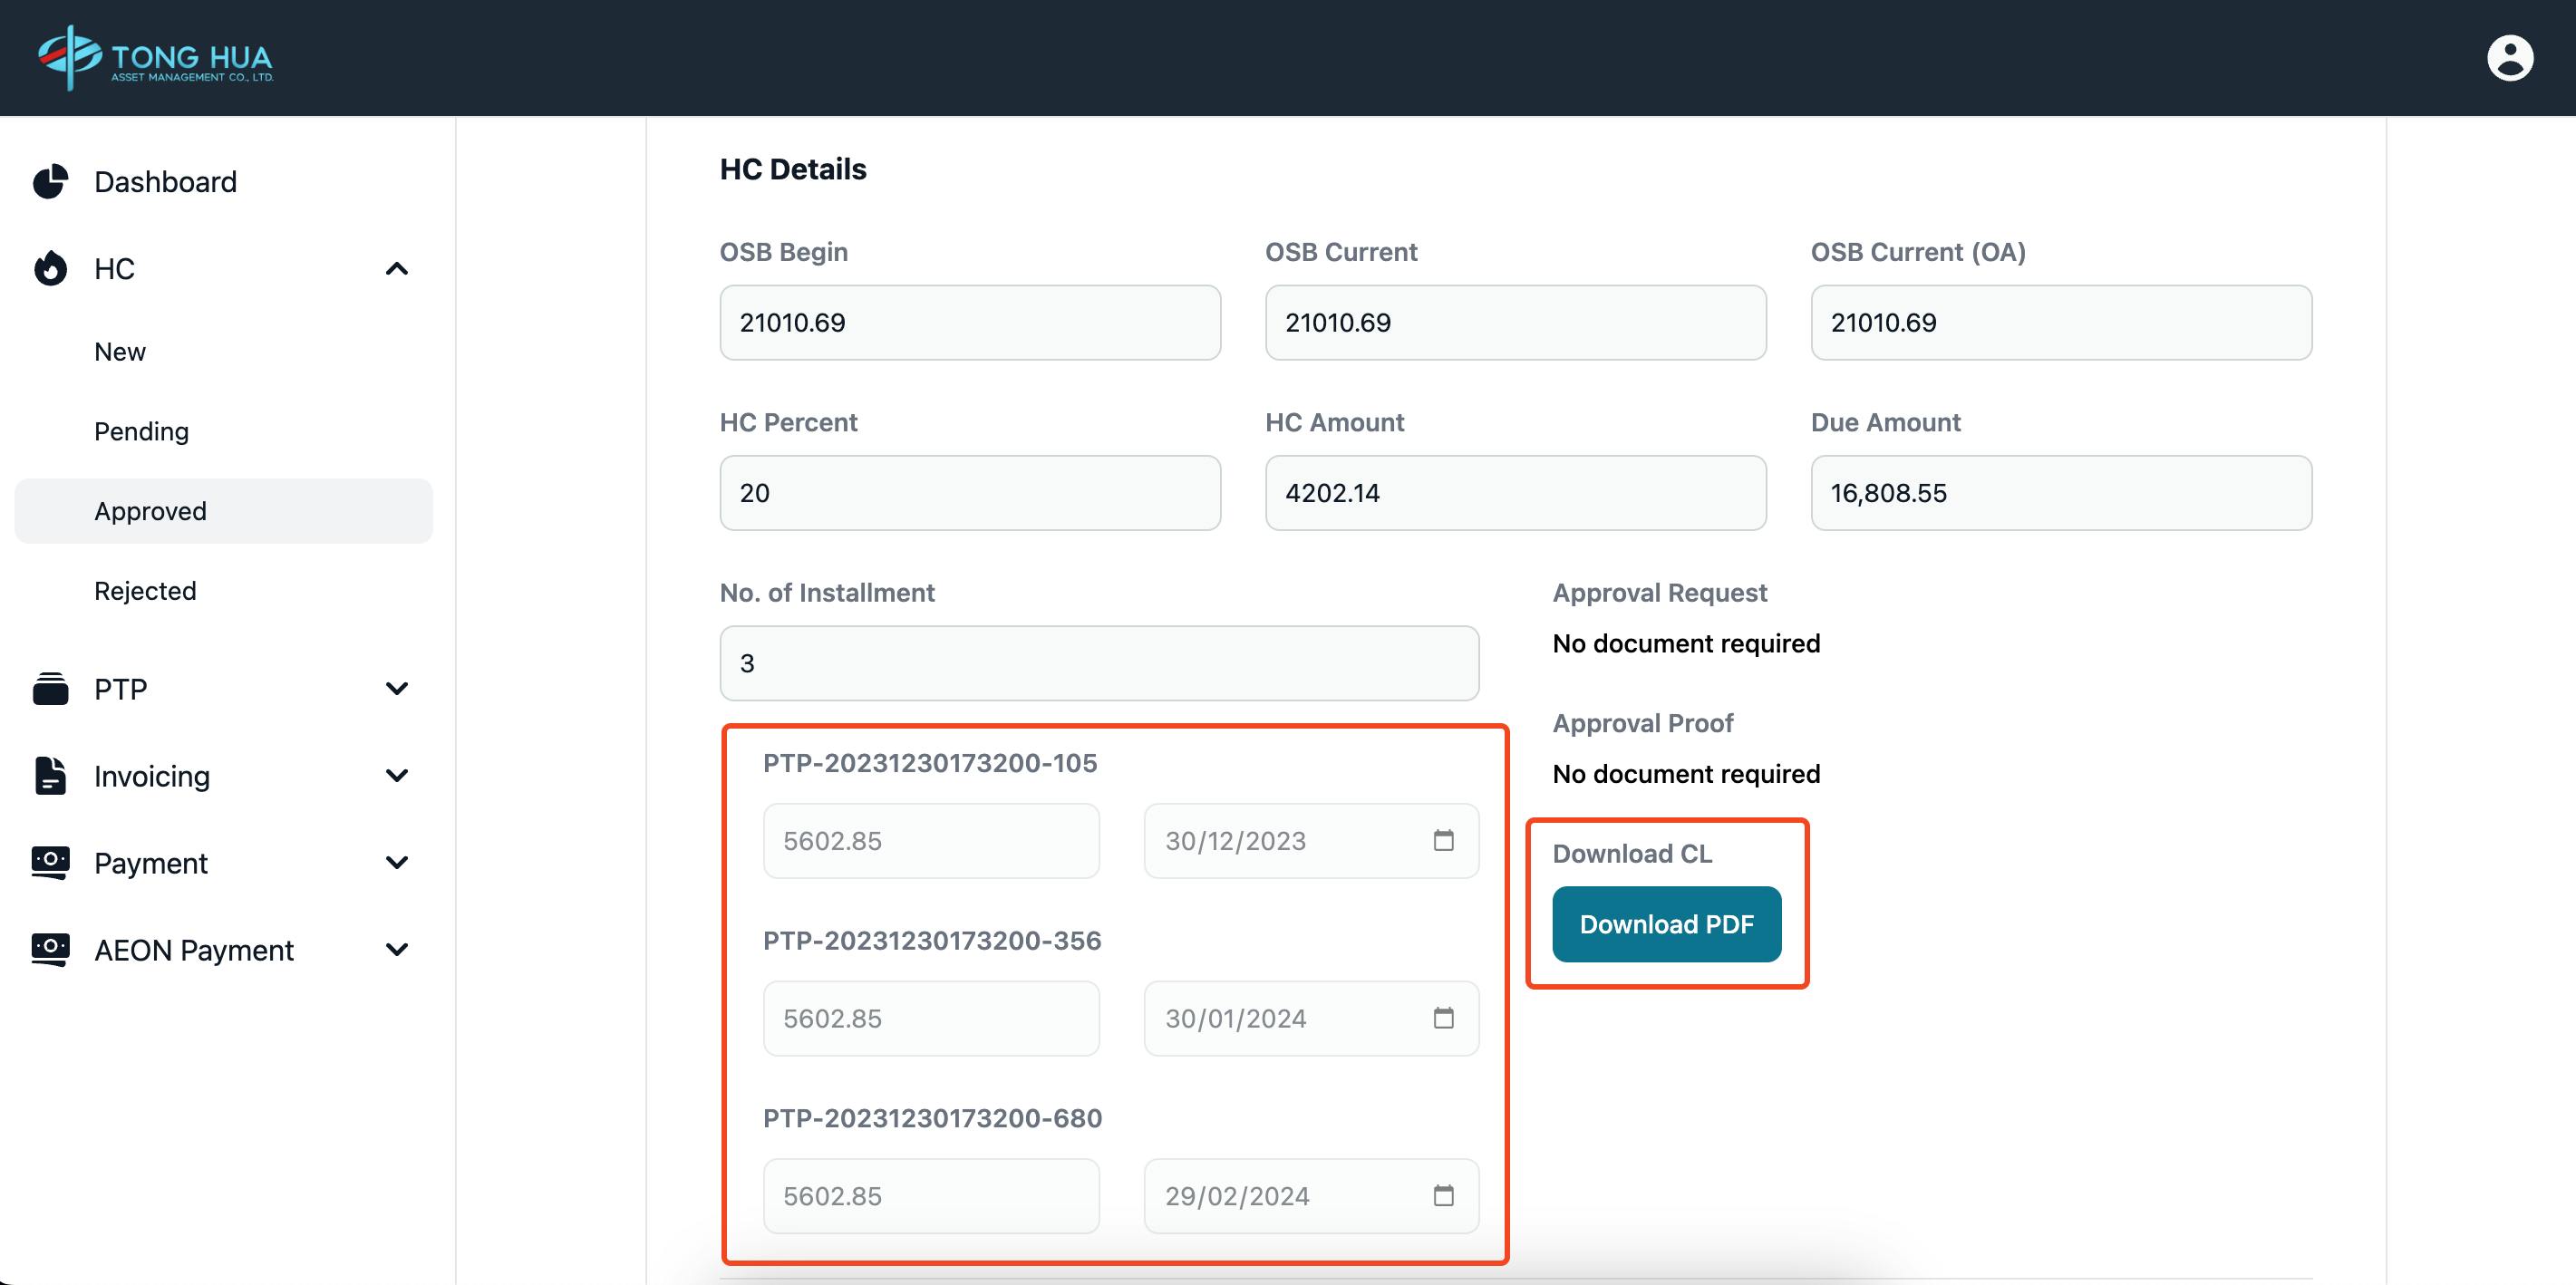Click the PTP-20231230173200-356 label
Image resolution: width=2576 pixels, height=1285 pixels.
click(x=932, y=940)
